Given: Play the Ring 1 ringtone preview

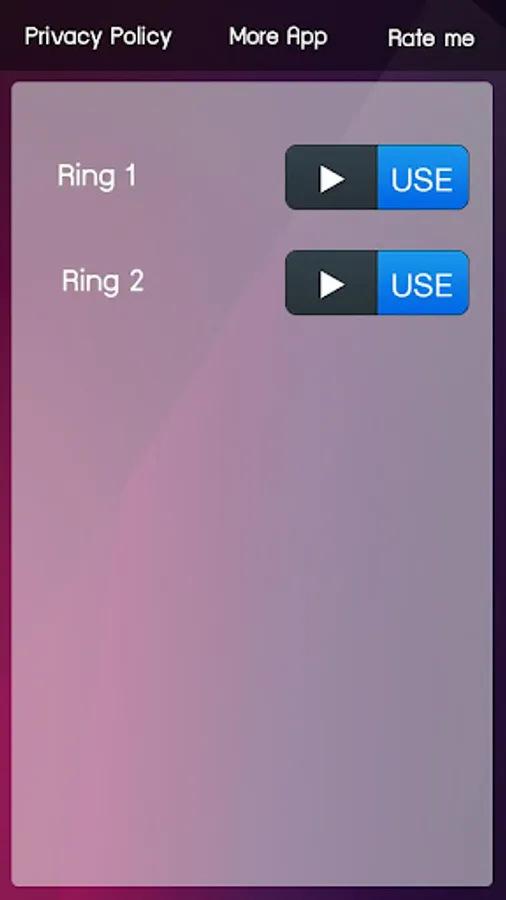Looking at the screenshot, I should click(x=332, y=177).
